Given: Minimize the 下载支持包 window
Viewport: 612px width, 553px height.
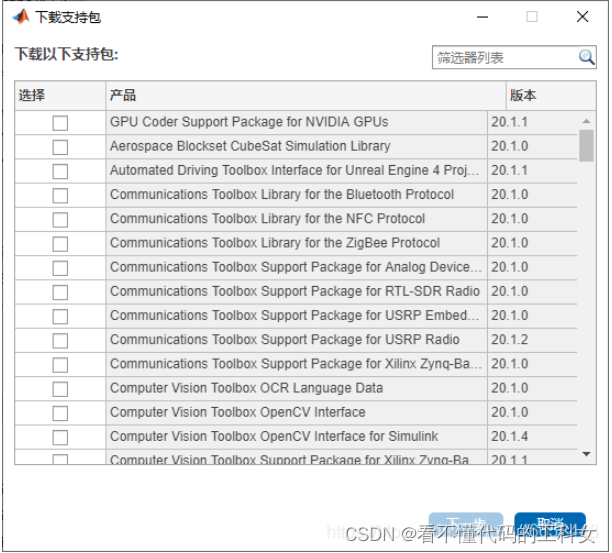Looking at the screenshot, I should tap(482, 17).
